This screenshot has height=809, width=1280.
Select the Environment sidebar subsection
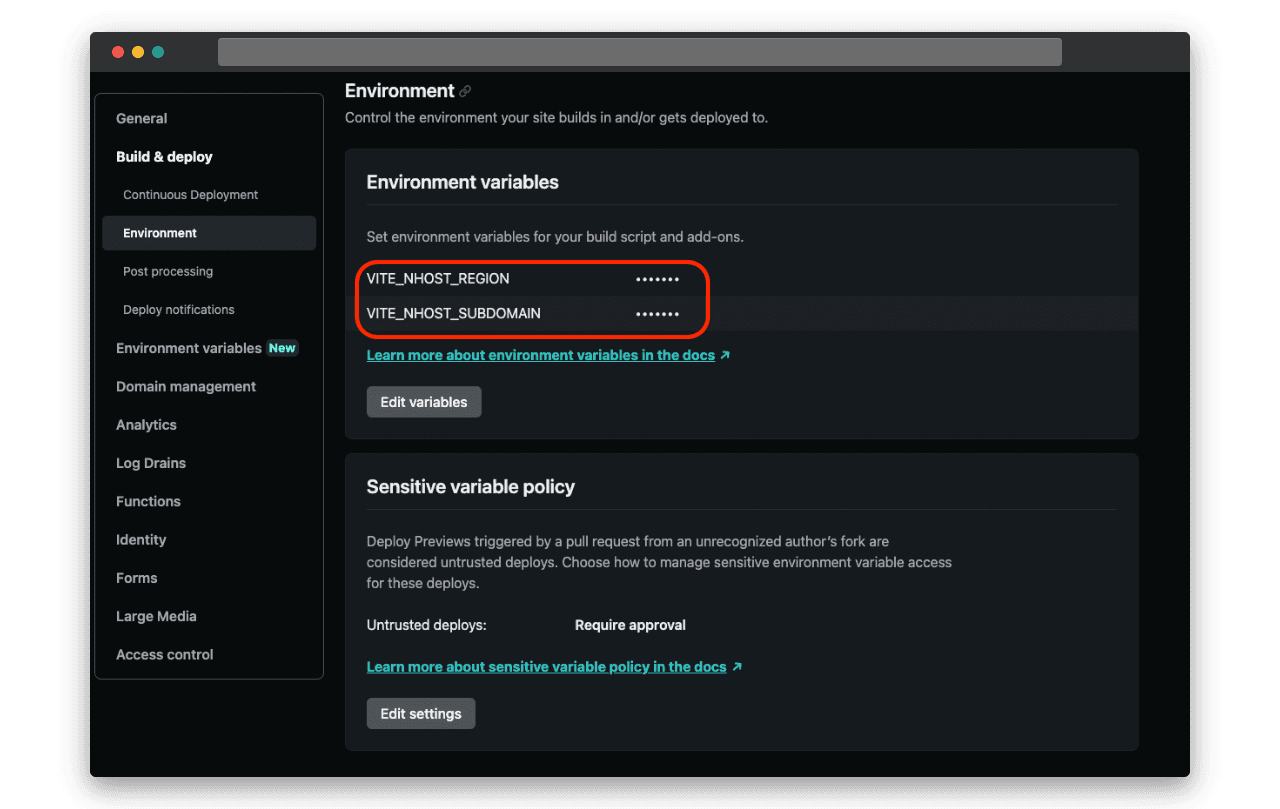coord(160,233)
